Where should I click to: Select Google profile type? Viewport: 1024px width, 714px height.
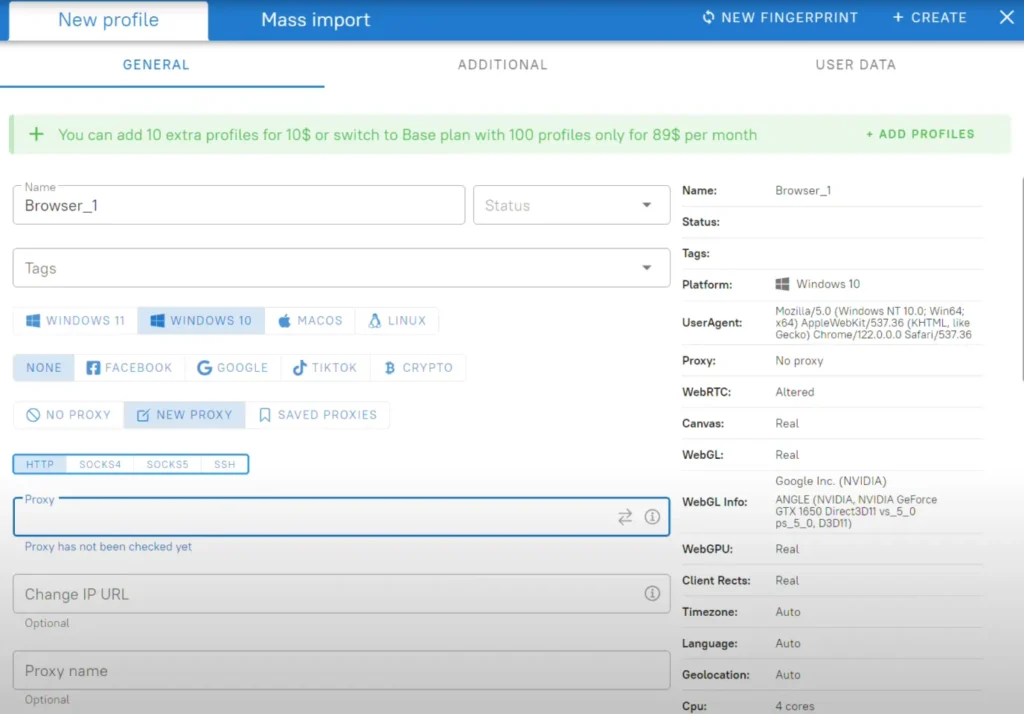[232, 368]
